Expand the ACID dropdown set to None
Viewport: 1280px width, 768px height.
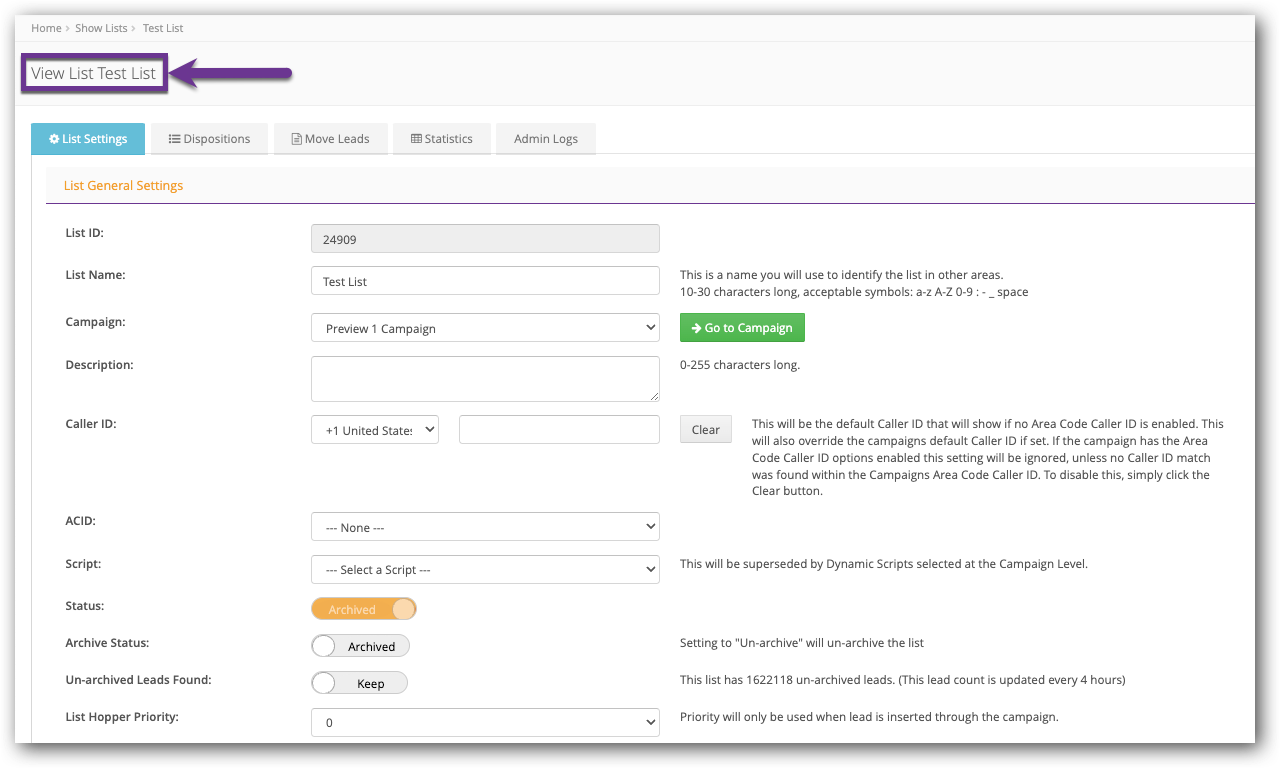[485, 526]
